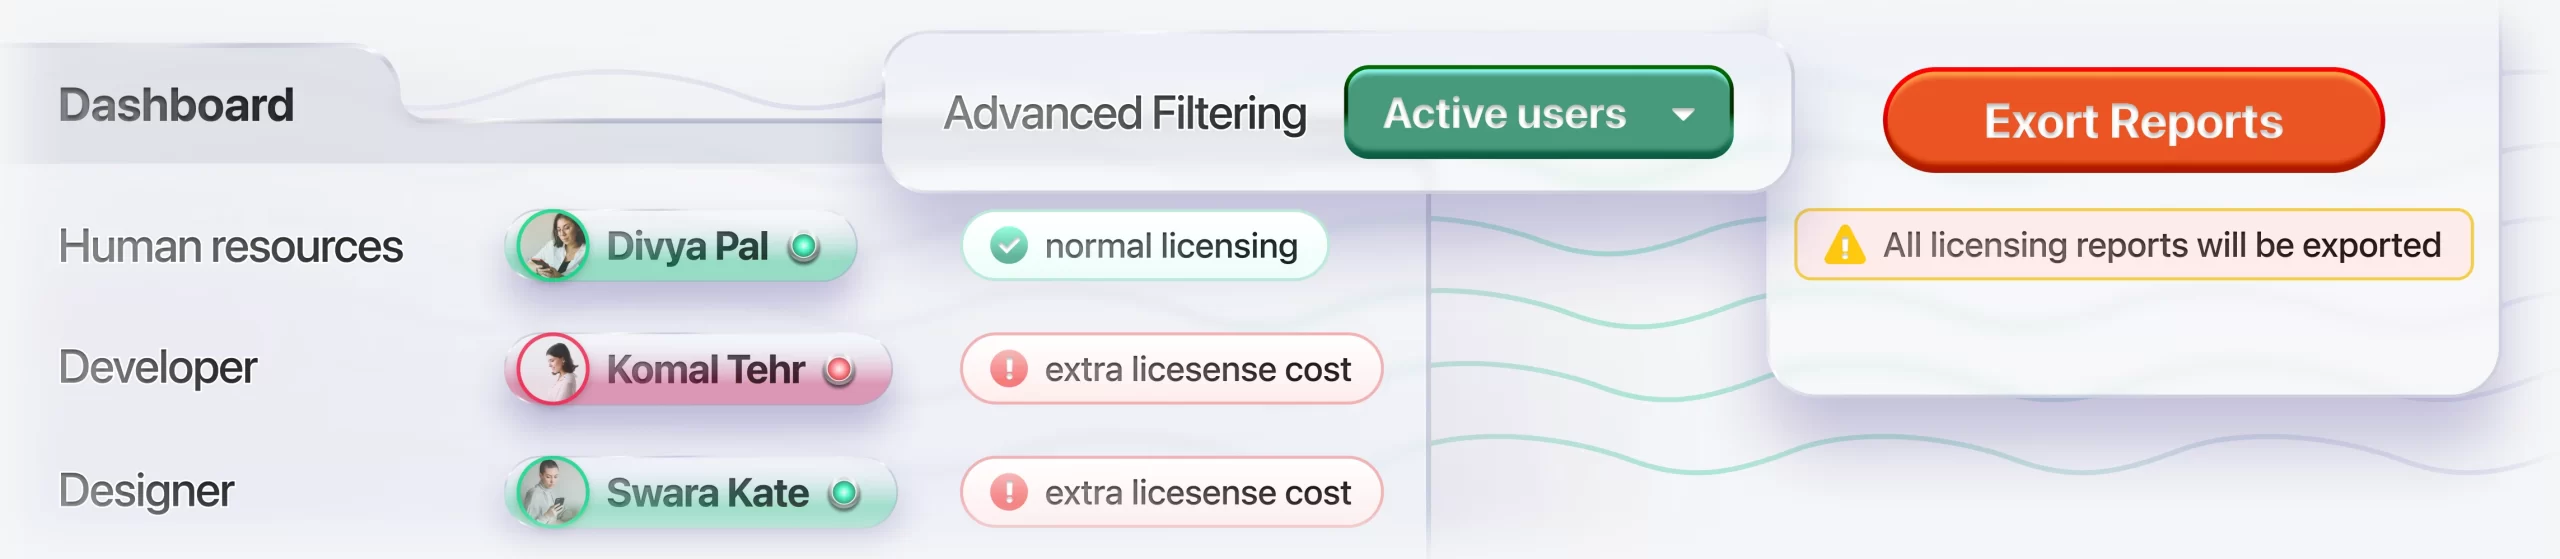Click the yellow warning triangle icon
2560x559 pixels.
click(1844, 245)
